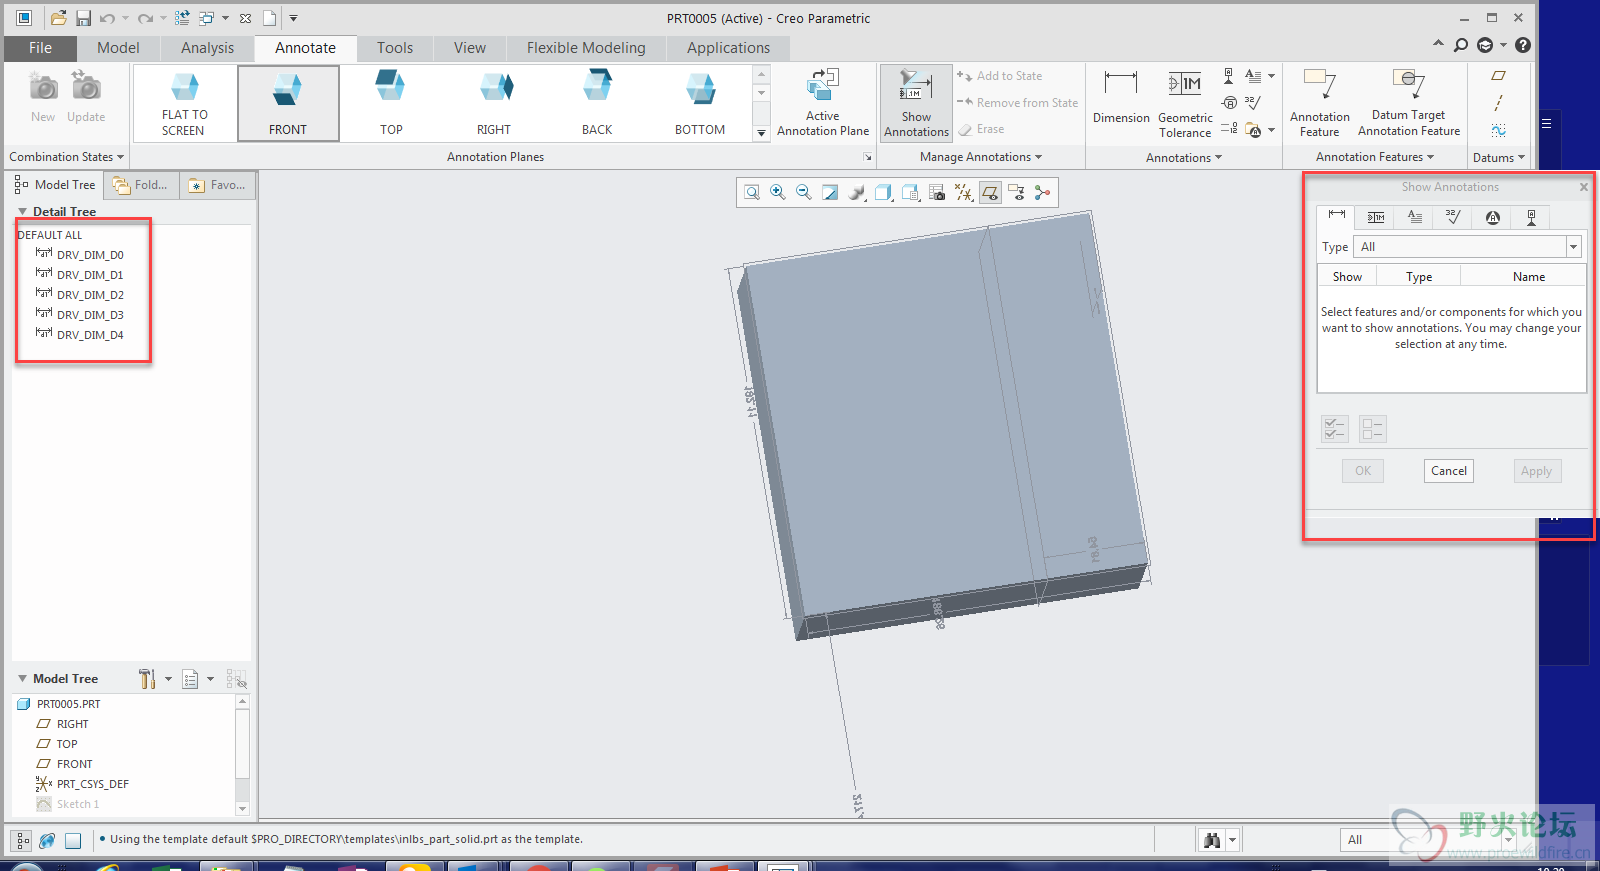
Task: Click the Regenerate icon in quick access toolbar
Action: pos(182,18)
